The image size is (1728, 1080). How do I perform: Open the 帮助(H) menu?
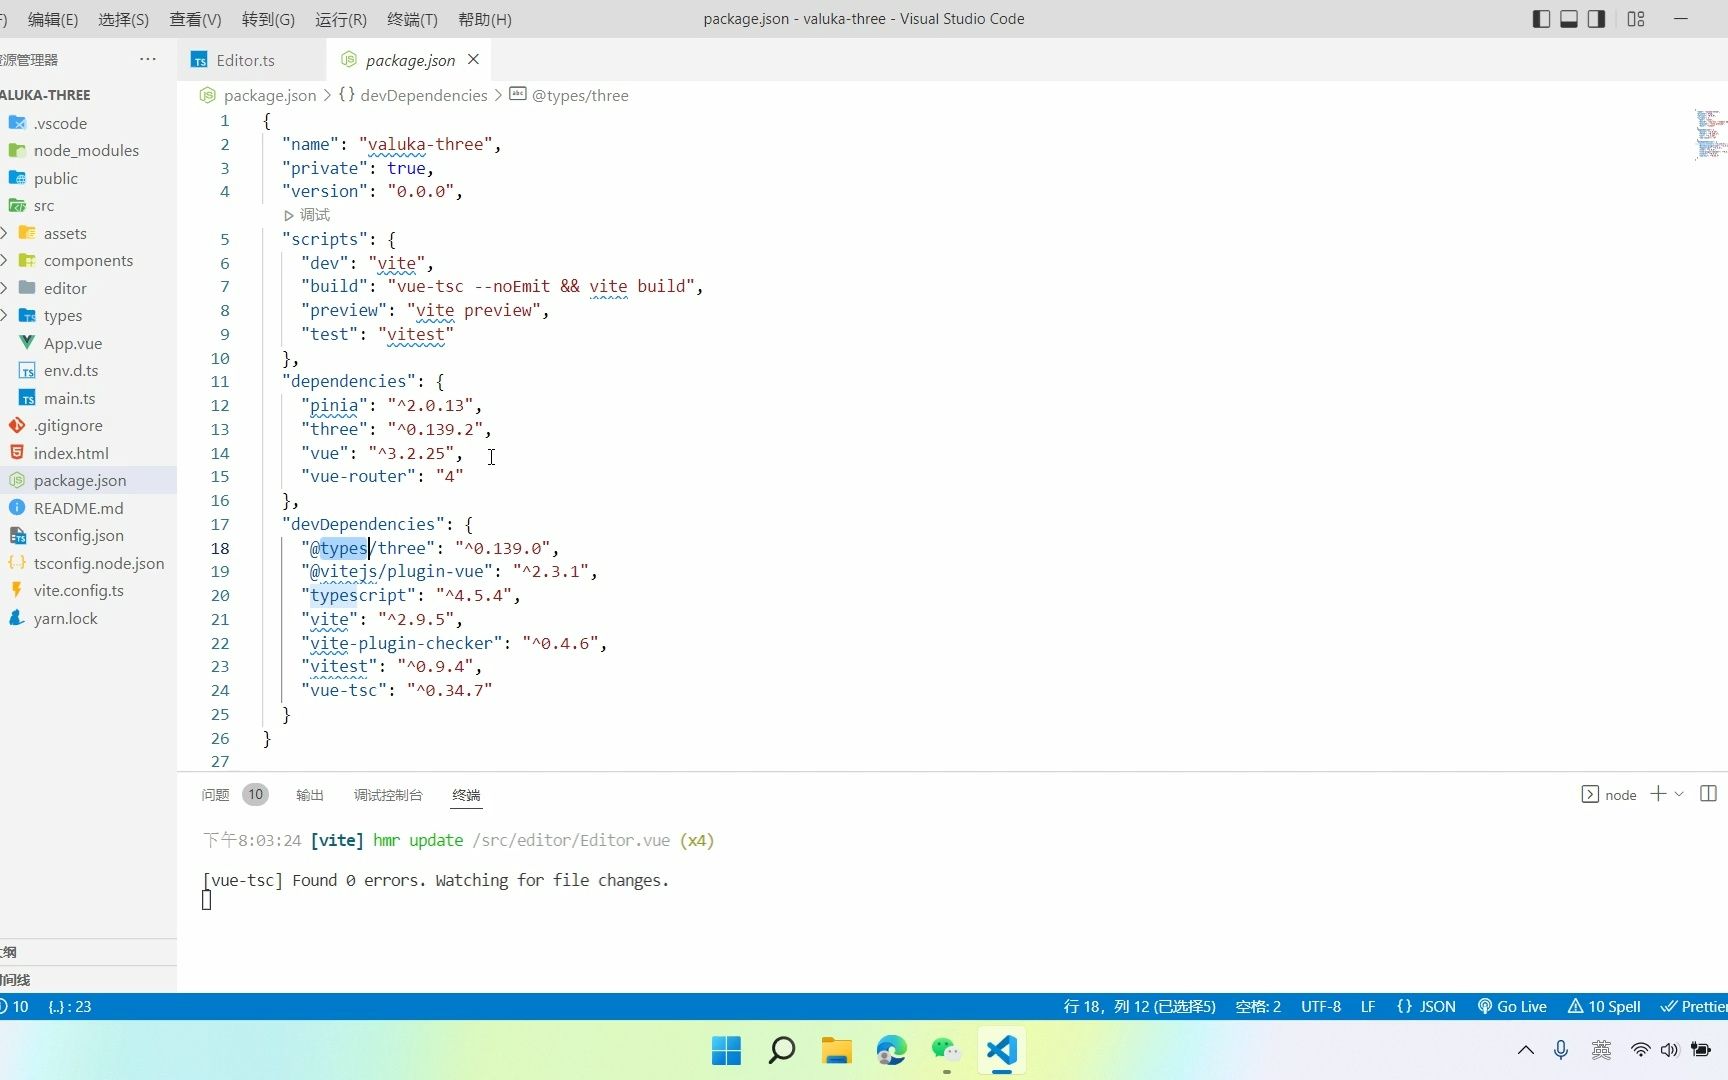coord(485,19)
